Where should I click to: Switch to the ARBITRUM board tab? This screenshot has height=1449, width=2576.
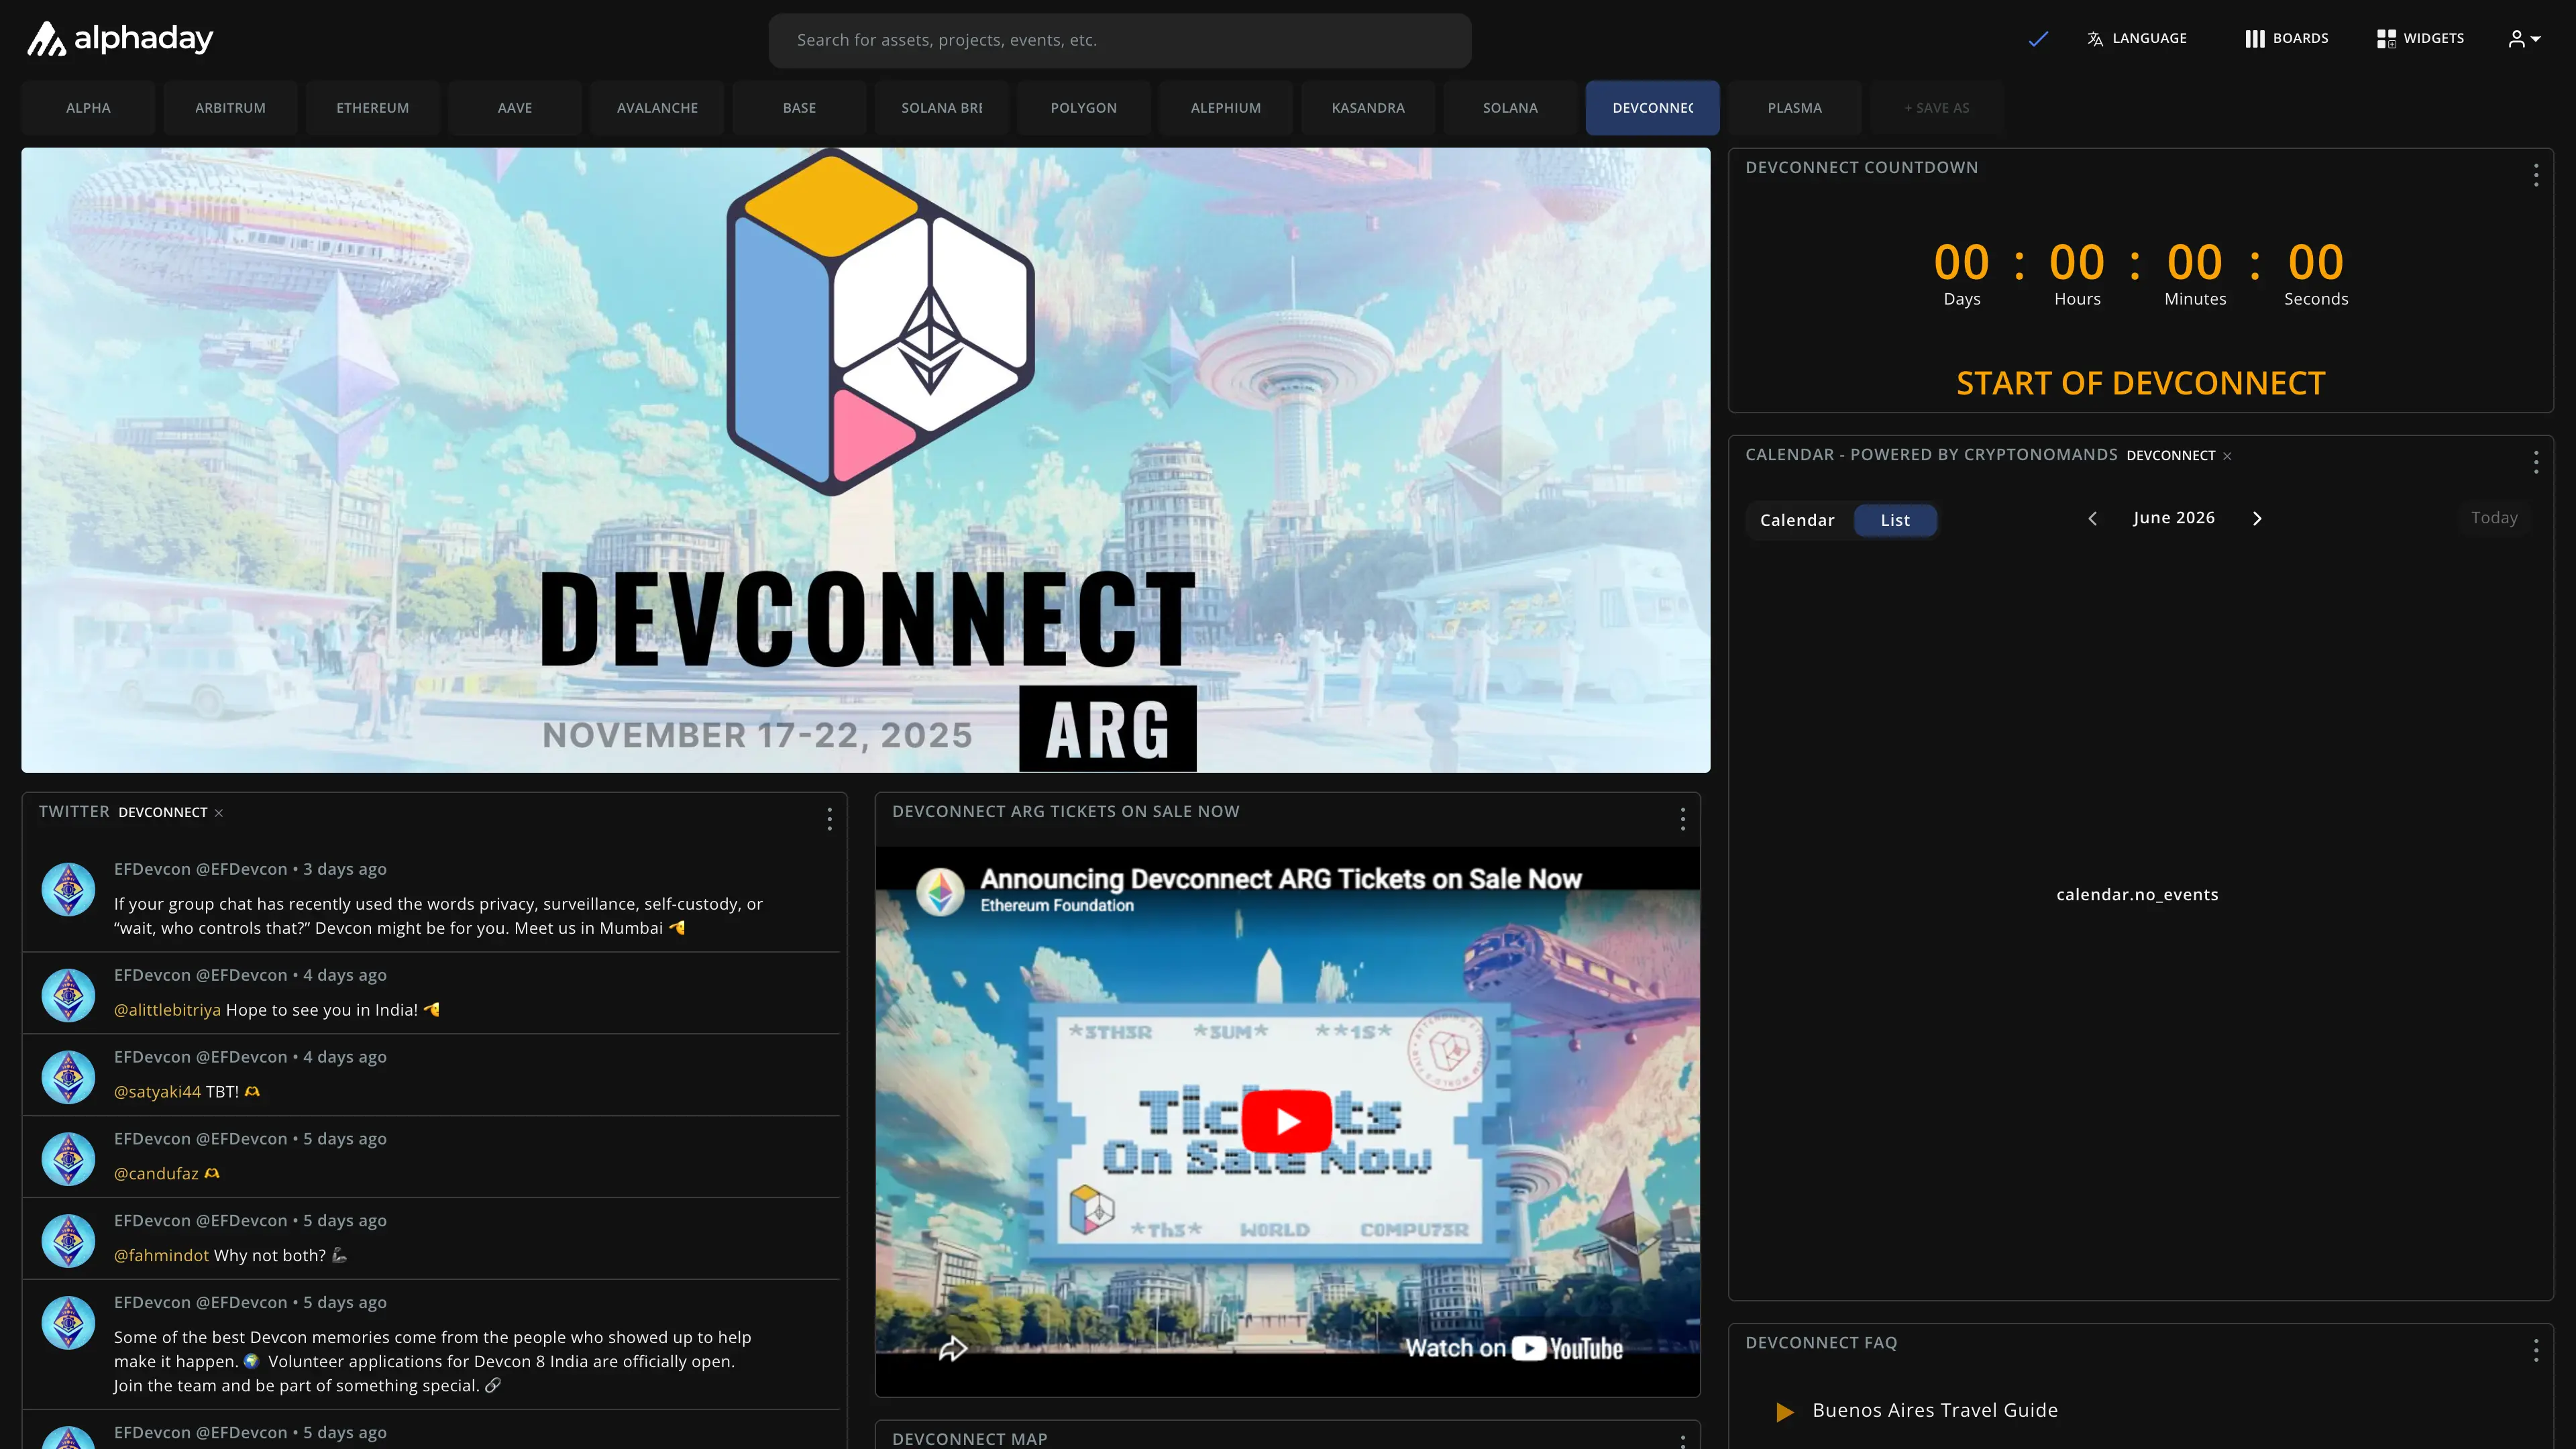pos(230,108)
